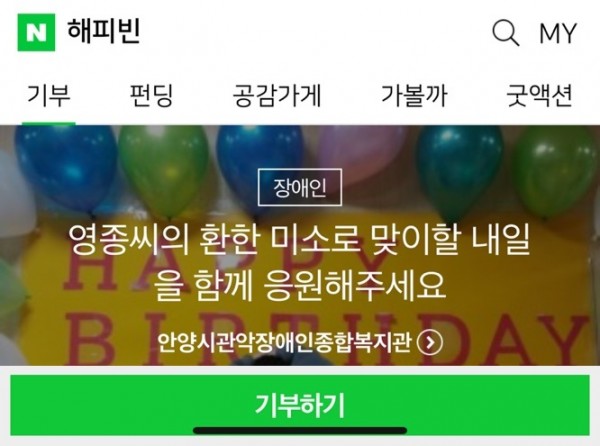
Task: Tap the green 기부하기 donate button
Action: click(x=300, y=405)
